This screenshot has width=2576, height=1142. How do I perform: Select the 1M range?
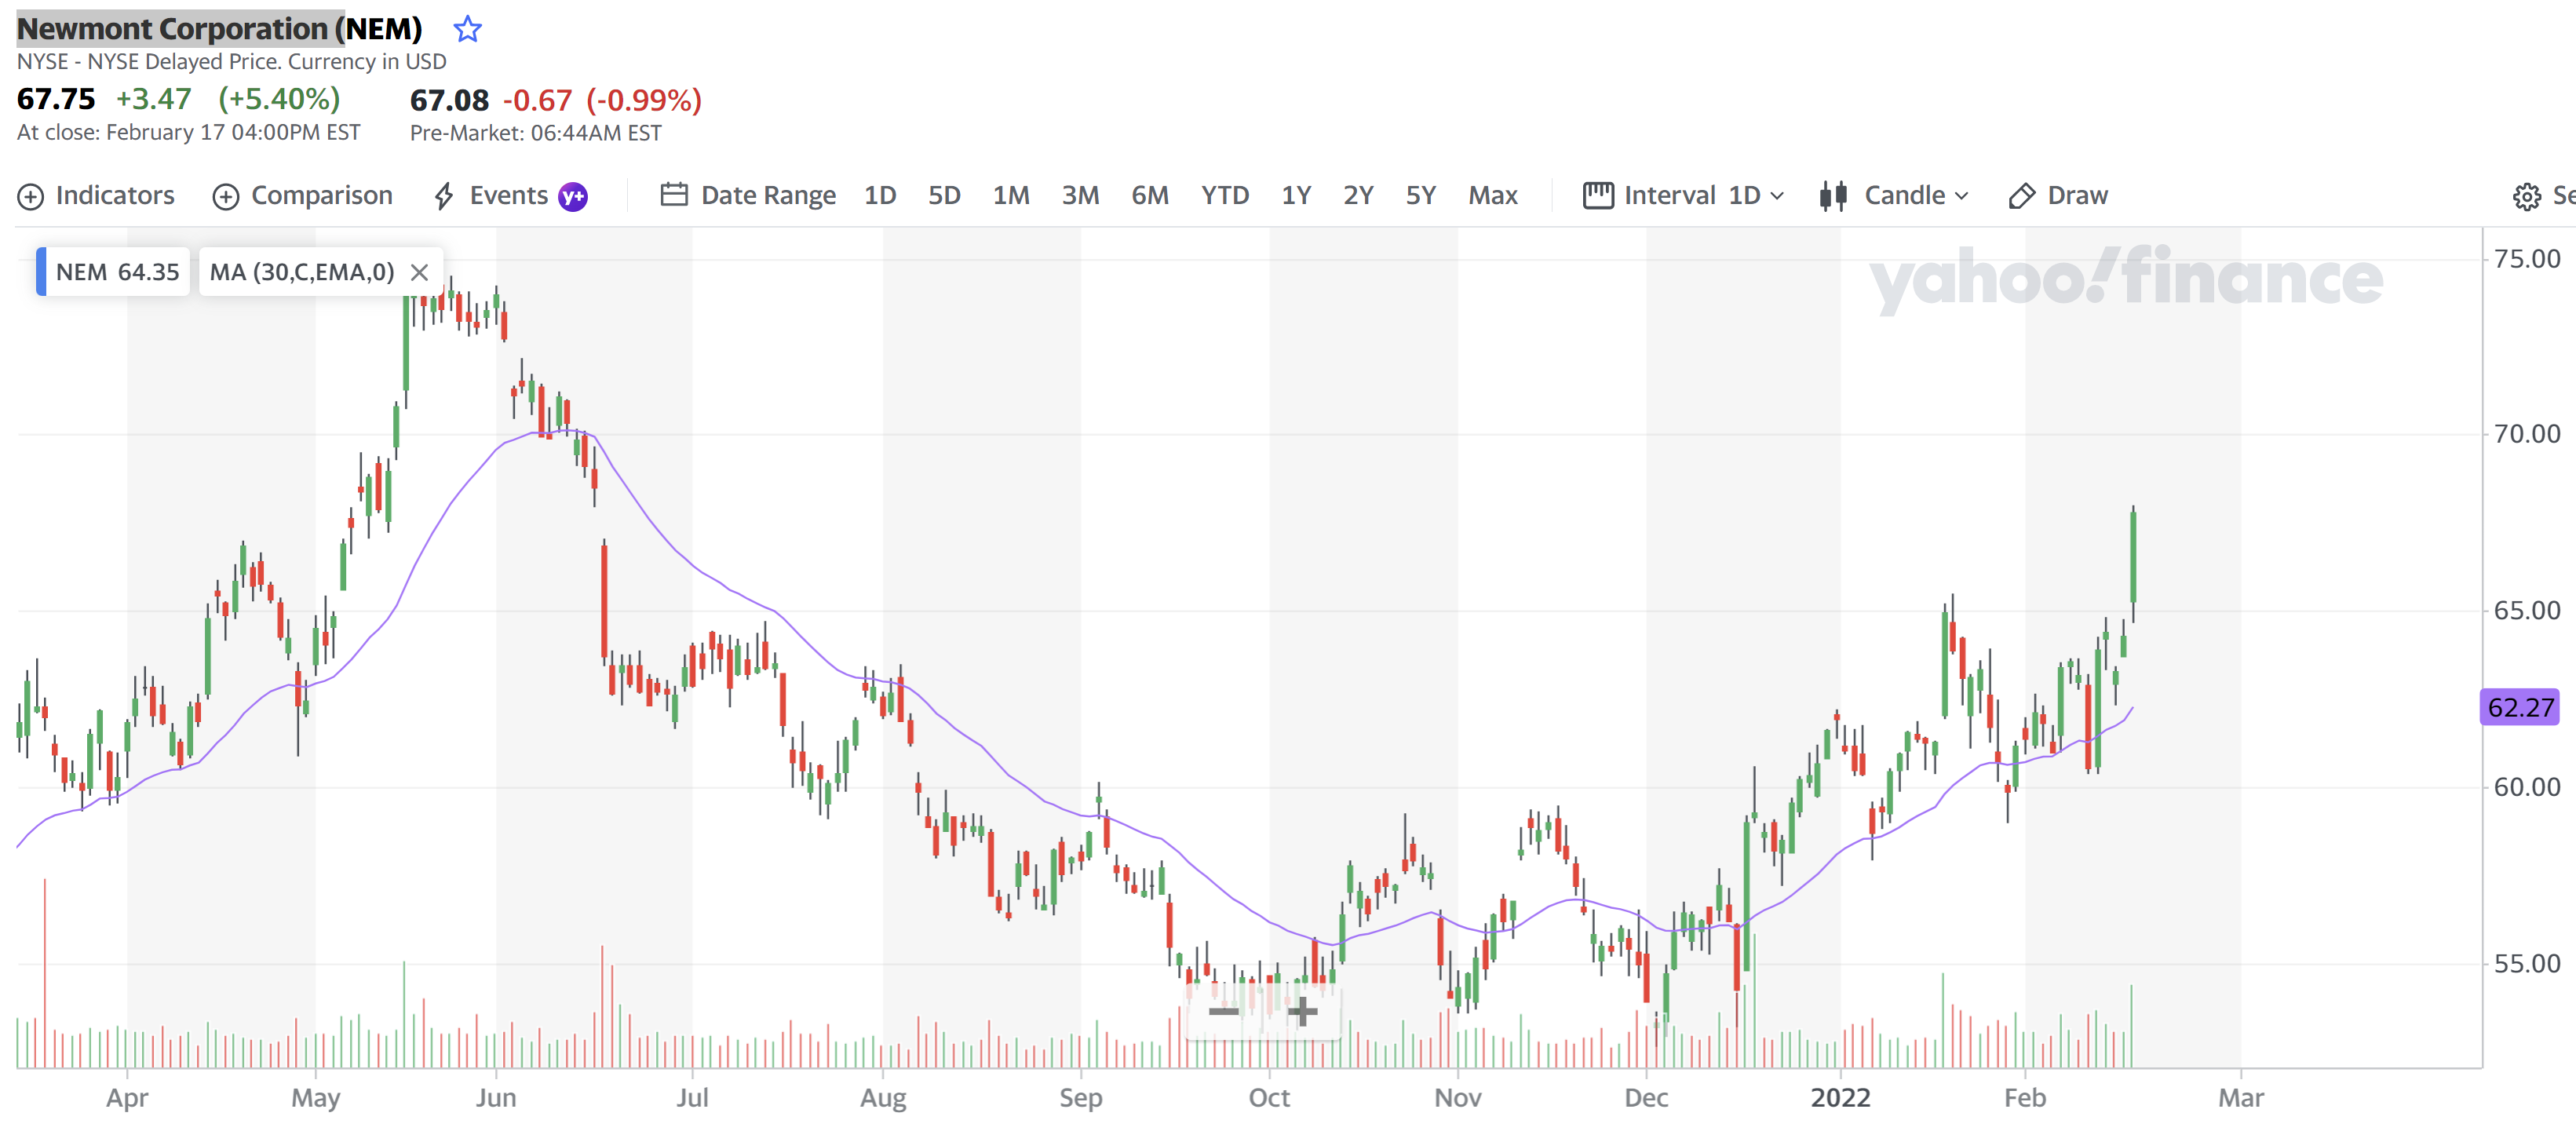(x=1011, y=195)
